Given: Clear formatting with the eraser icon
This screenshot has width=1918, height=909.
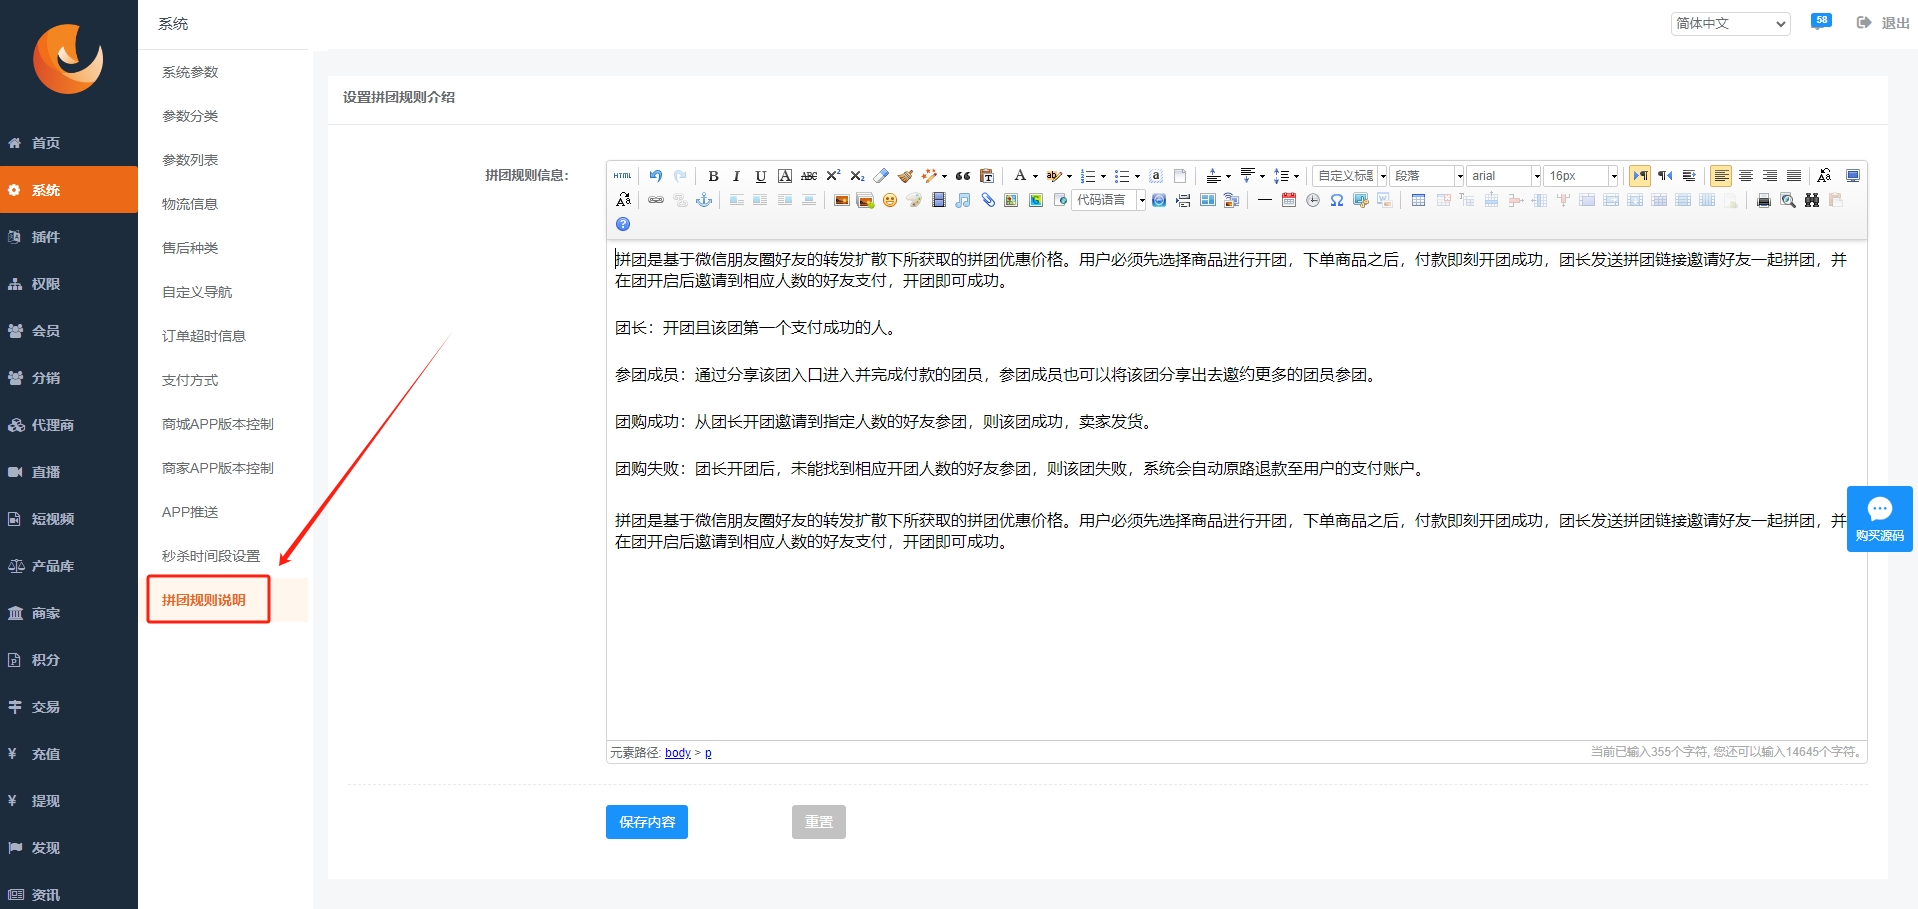Looking at the screenshot, I should pos(881,176).
